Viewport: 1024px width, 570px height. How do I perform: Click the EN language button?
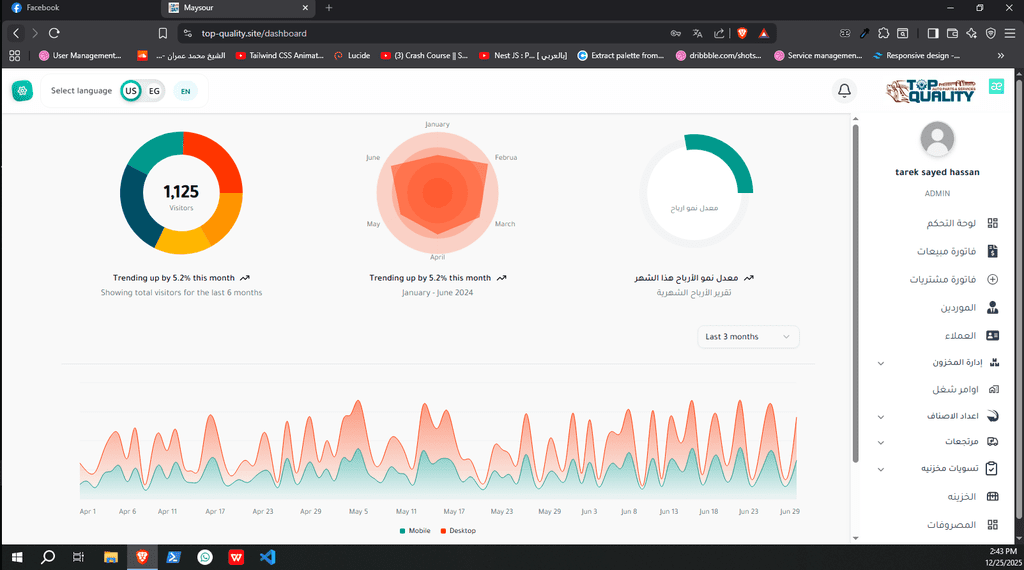(x=185, y=91)
